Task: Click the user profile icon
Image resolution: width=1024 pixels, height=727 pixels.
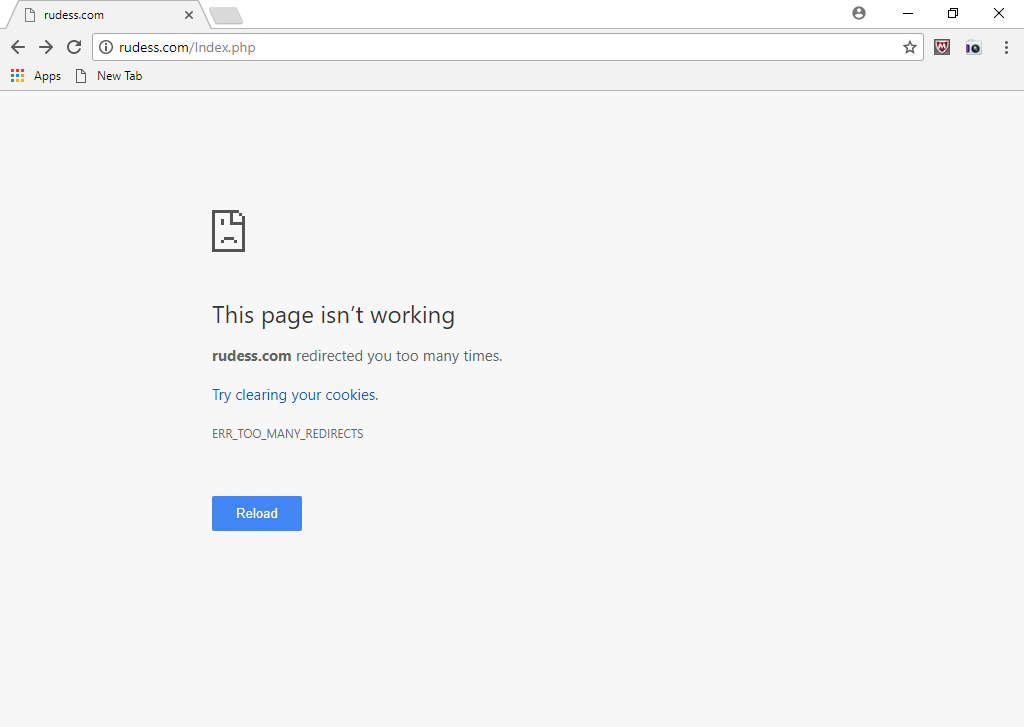Action: (858, 13)
